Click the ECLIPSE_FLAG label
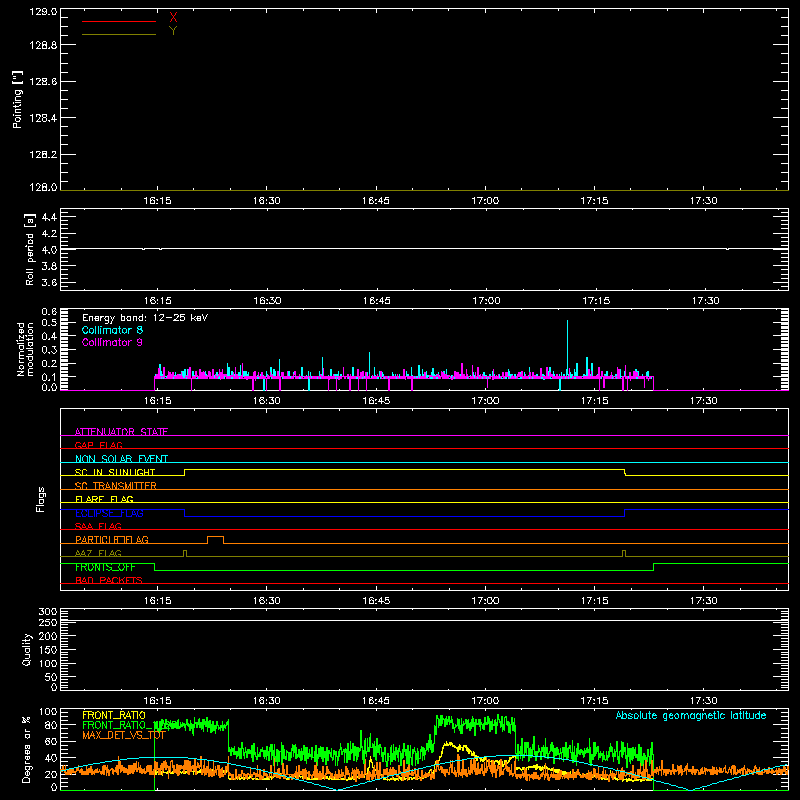 point(109,513)
